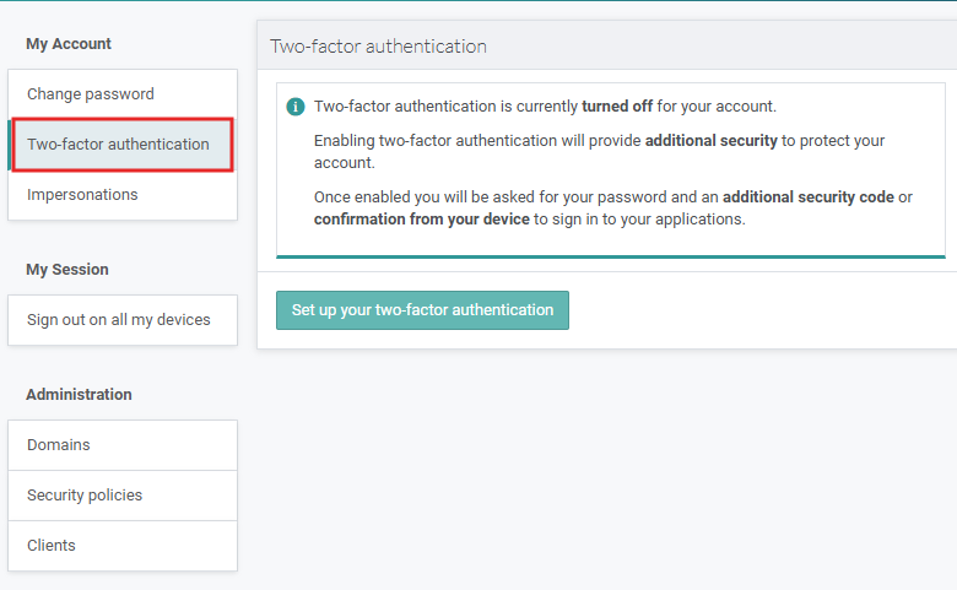
Task: Click the My Session section heading
Action: coord(67,269)
